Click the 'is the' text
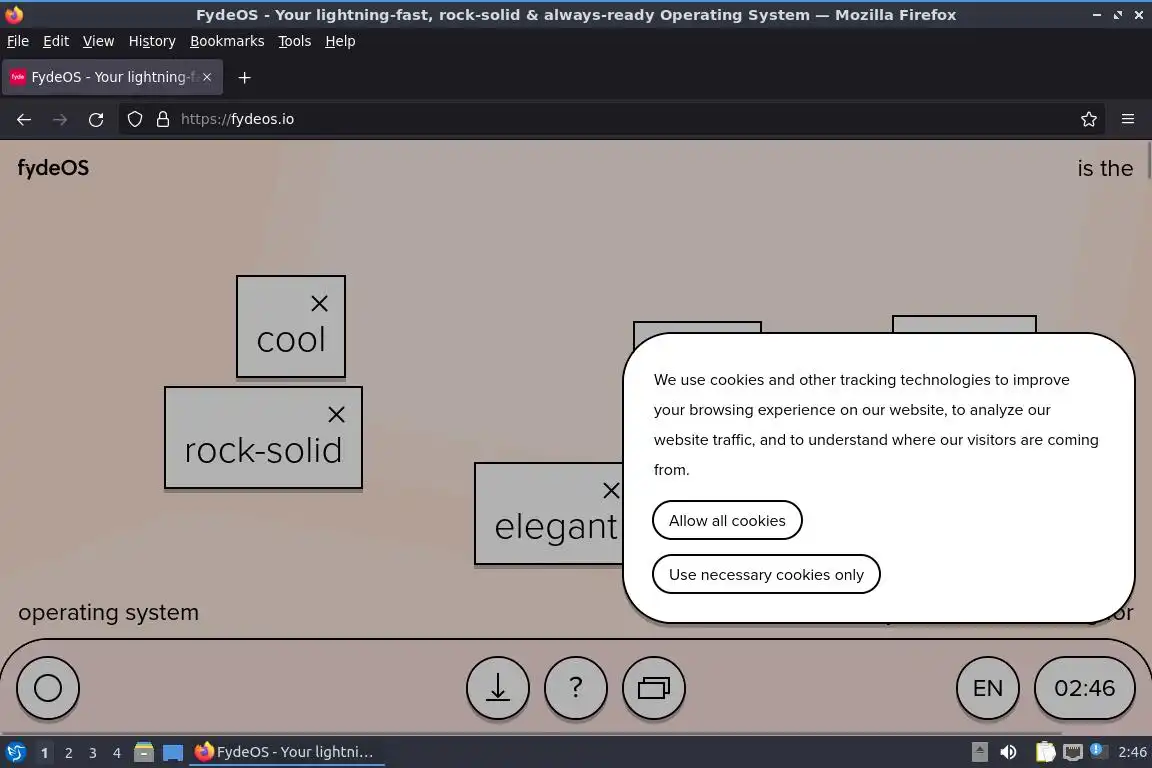Image resolution: width=1152 pixels, height=768 pixels. pyautogui.click(x=1105, y=168)
